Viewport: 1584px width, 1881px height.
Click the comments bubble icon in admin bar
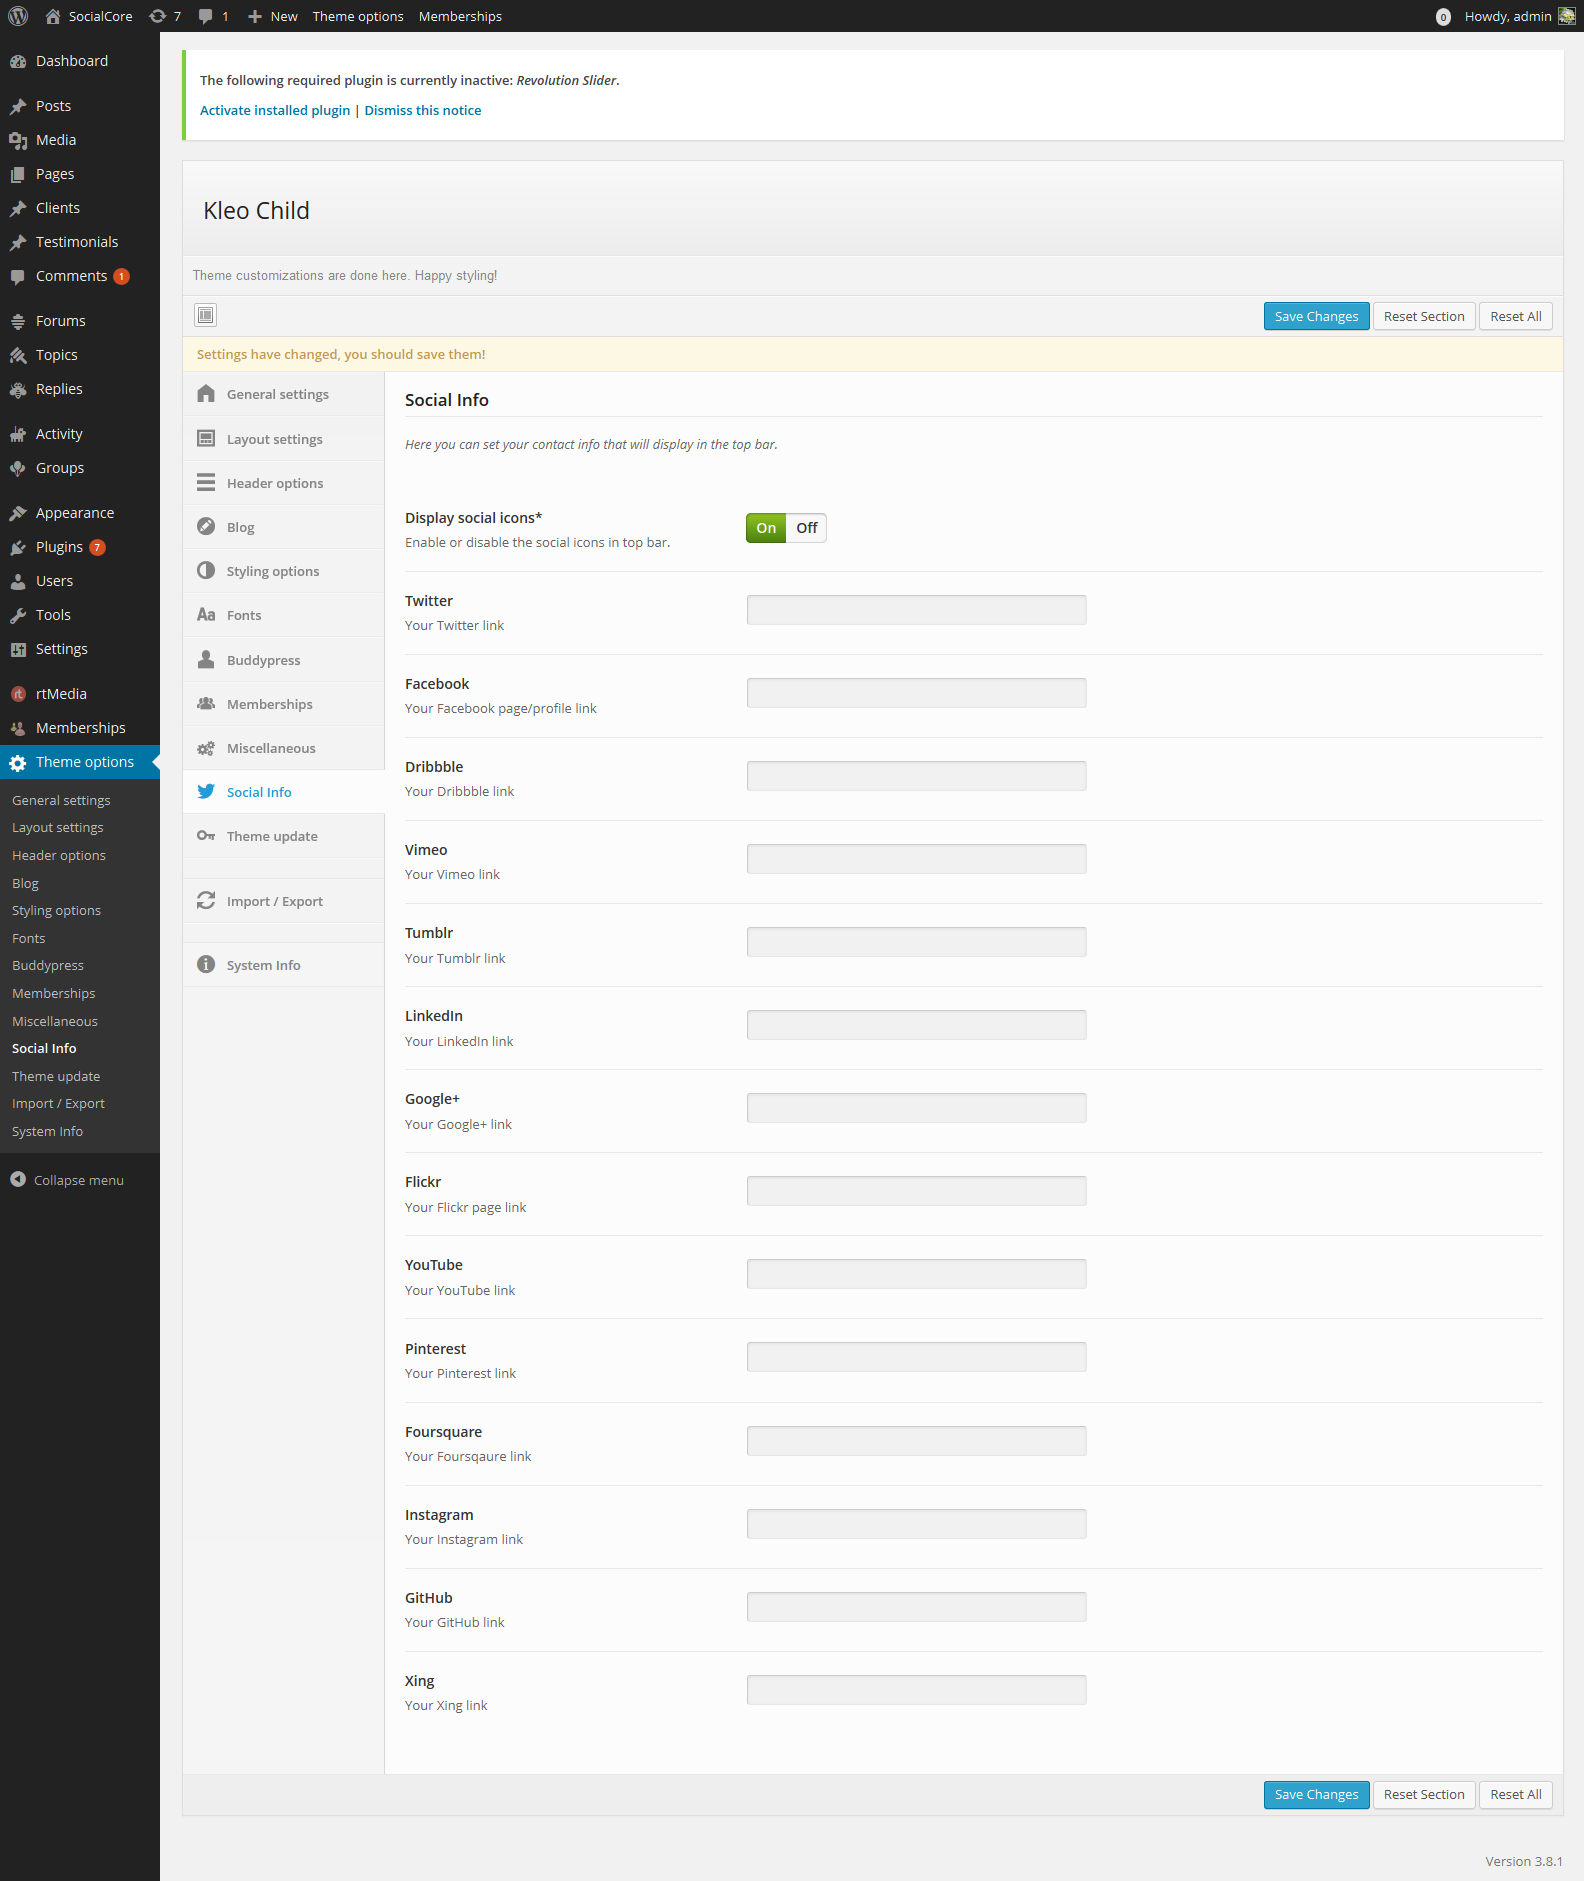tap(206, 16)
